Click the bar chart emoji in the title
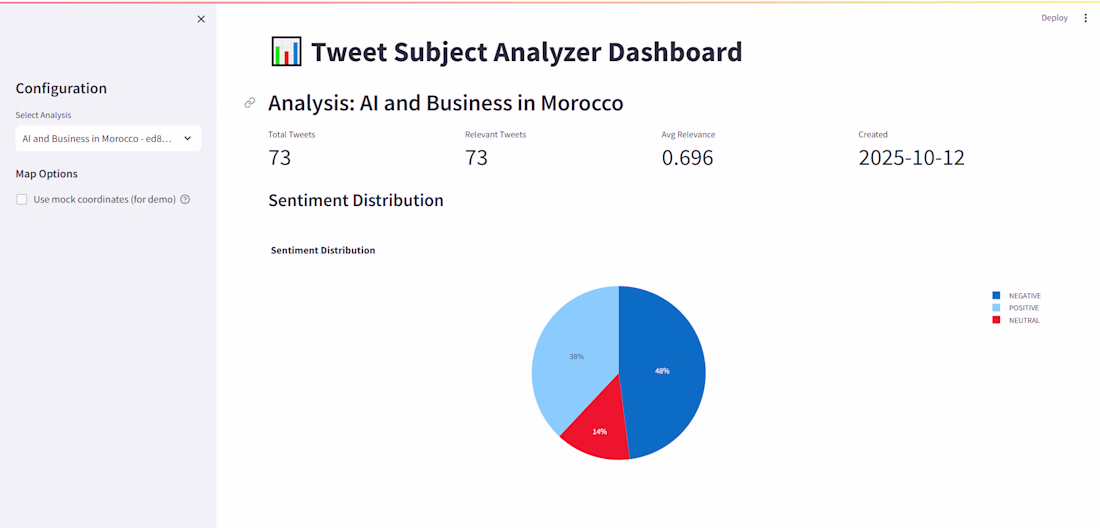Screen dimensions: 1100x528 (286, 52)
